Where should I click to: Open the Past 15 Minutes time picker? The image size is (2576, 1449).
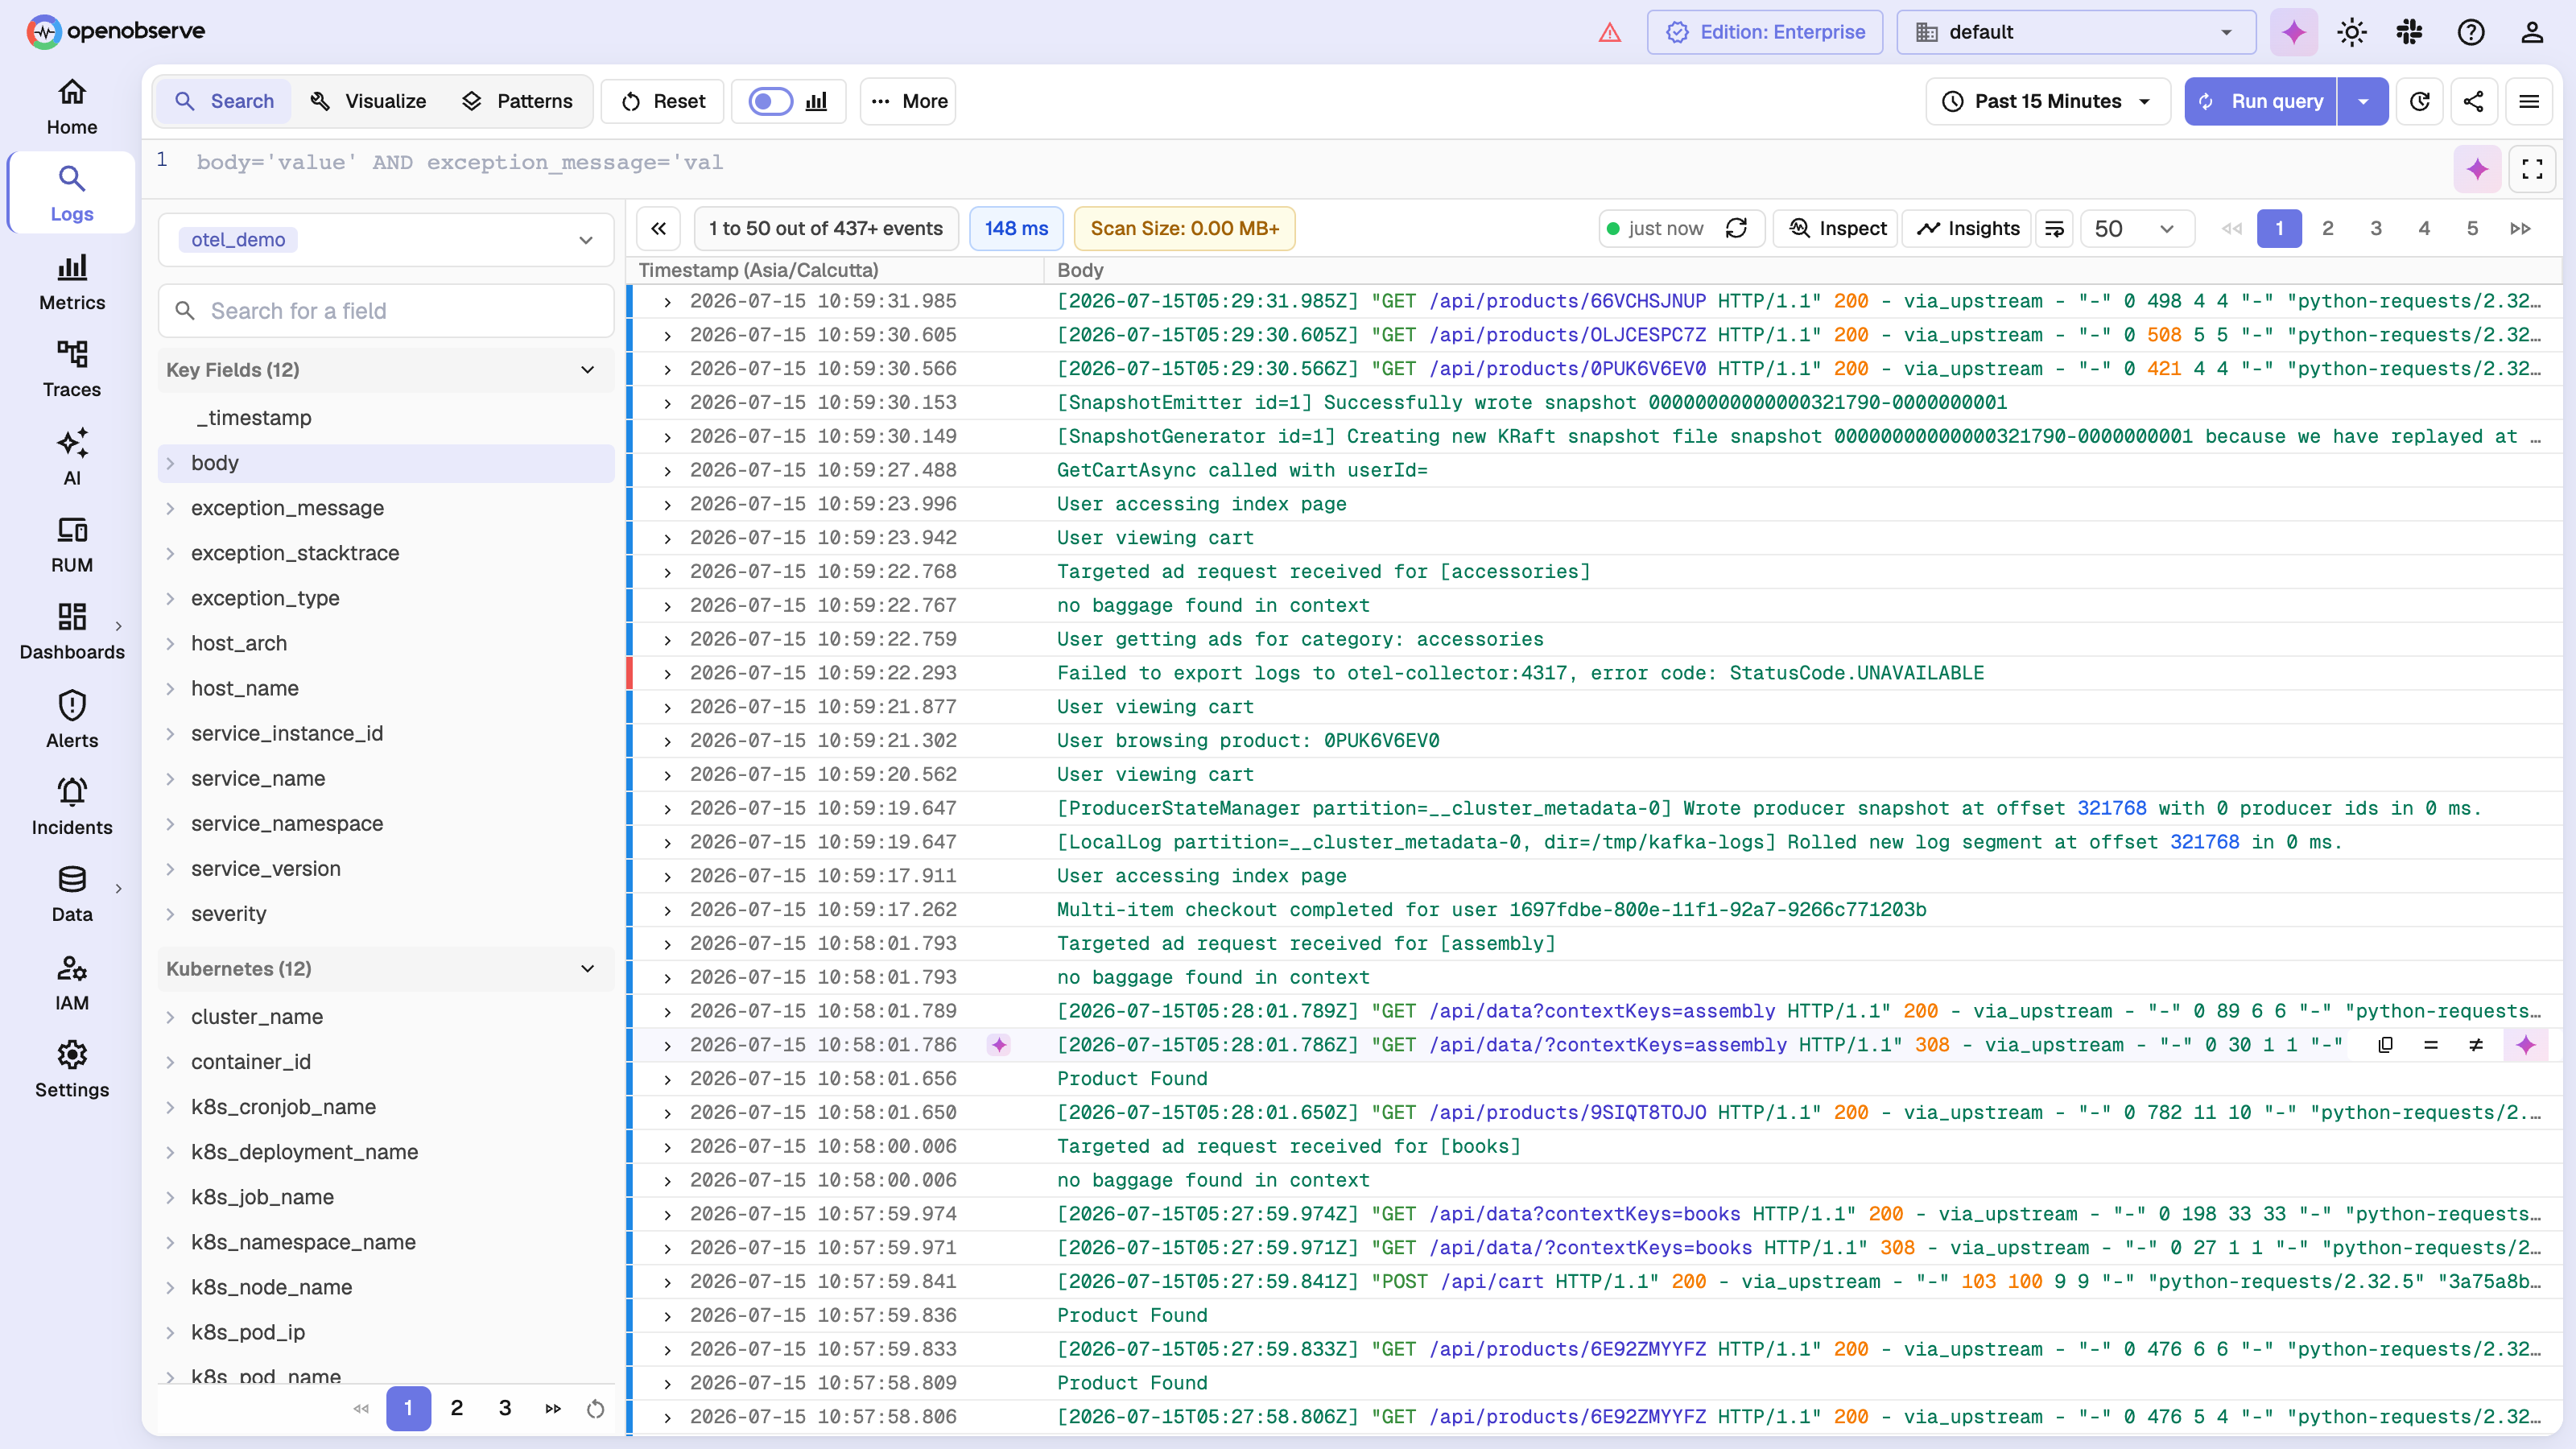point(2047,101)
